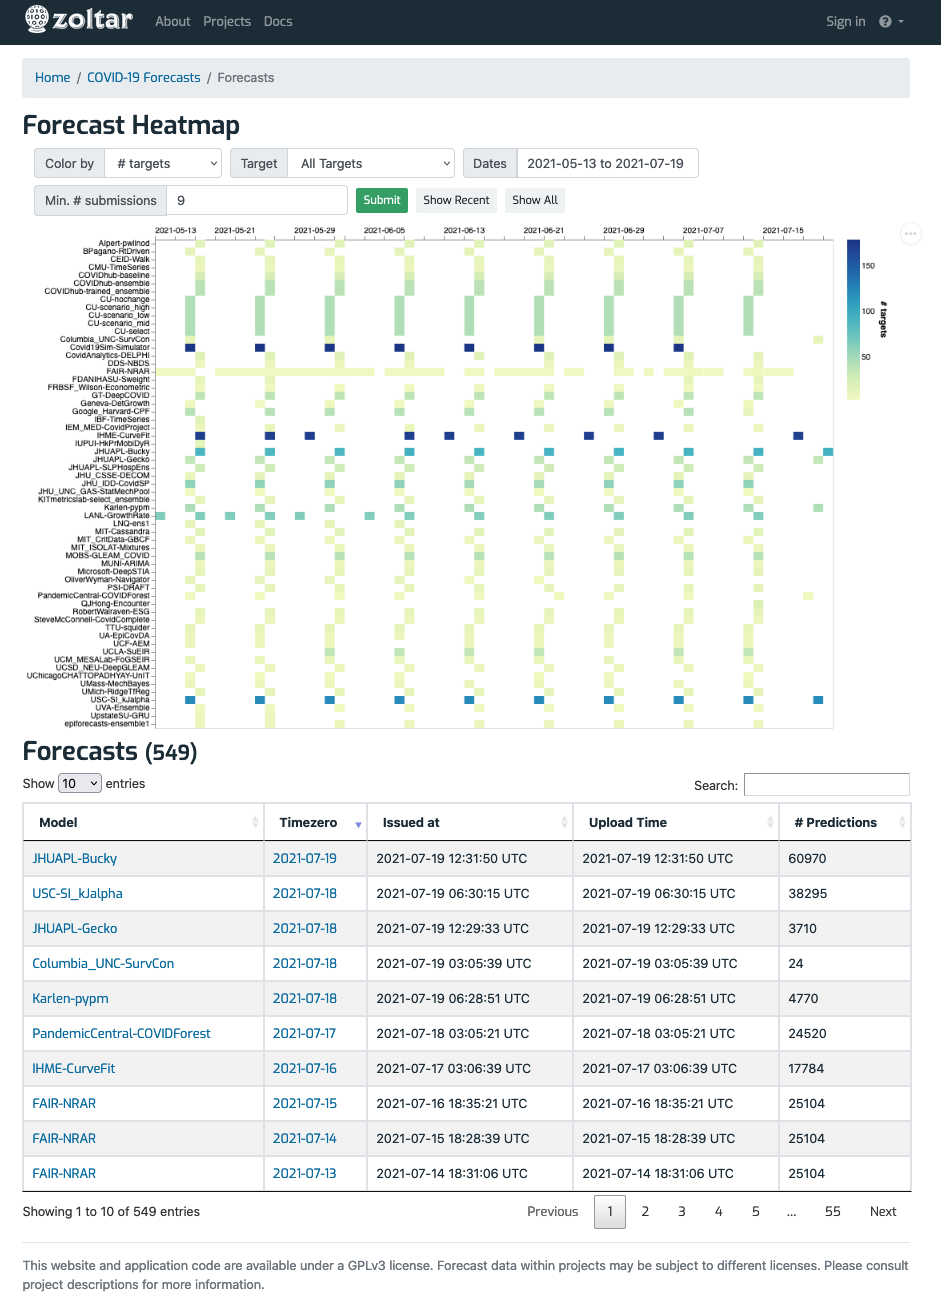
Task: Open the Color by dropdown
Action: 163,163
